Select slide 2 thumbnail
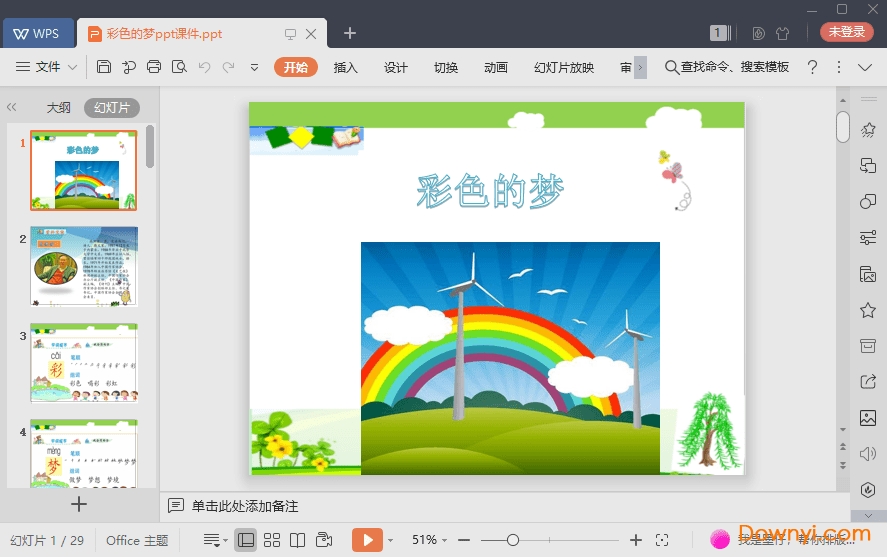The image size is (887, 557). point(84,266)
